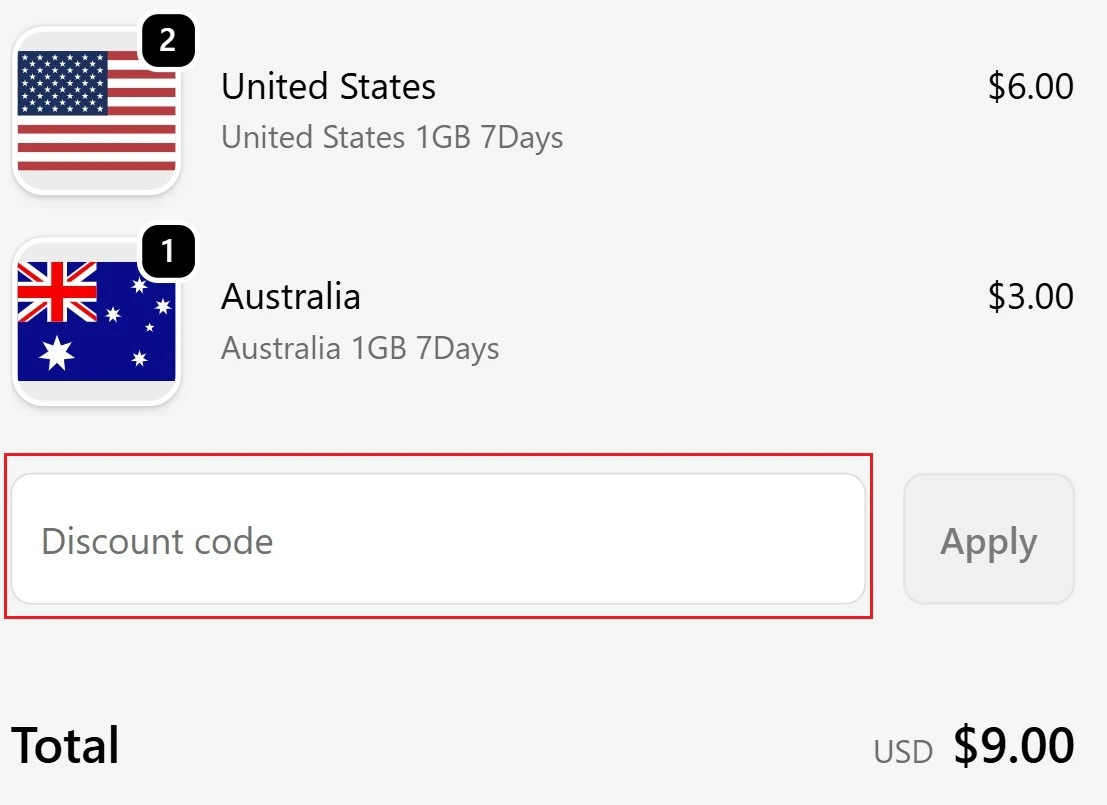Click the United States 1GB 7Days description
The image size is (1107, 805).
pos(392,137)
